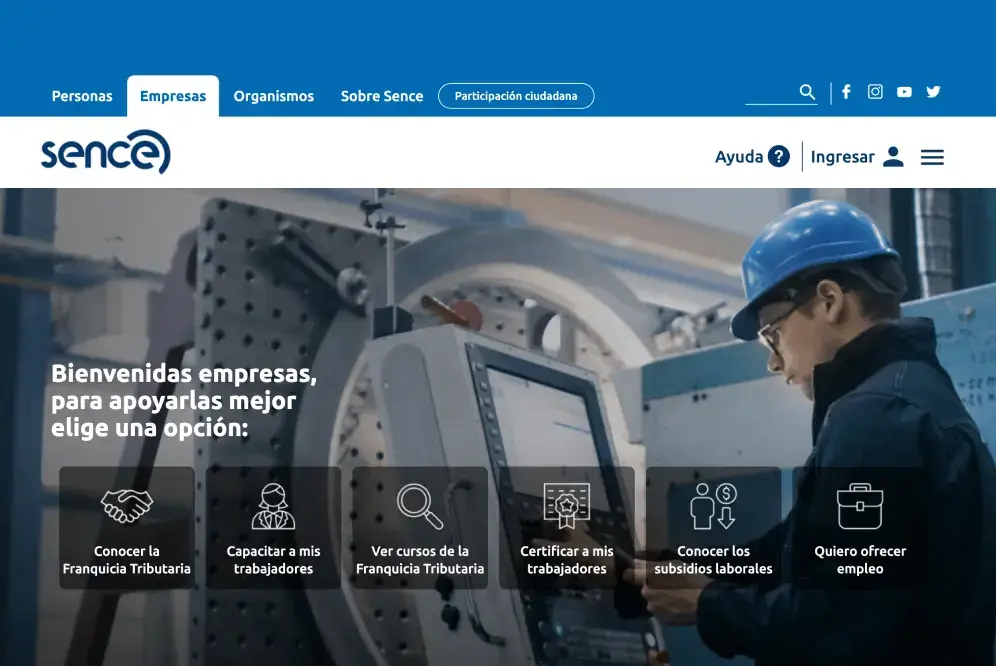Focus the search input field
The width and height of the screenshot is (996, 666).
770,93
